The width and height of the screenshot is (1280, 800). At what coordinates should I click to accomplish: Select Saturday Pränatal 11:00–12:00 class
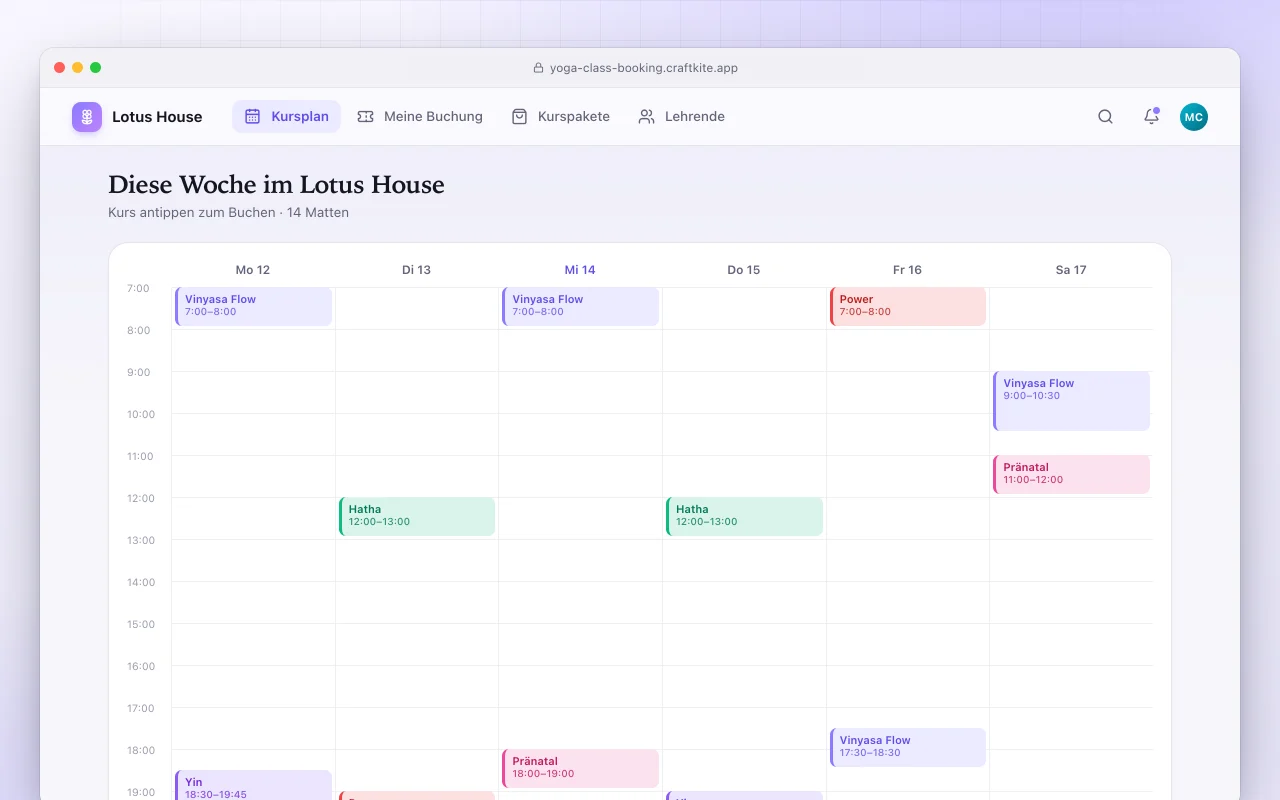pyautogui.click(x=1071, y=474)
